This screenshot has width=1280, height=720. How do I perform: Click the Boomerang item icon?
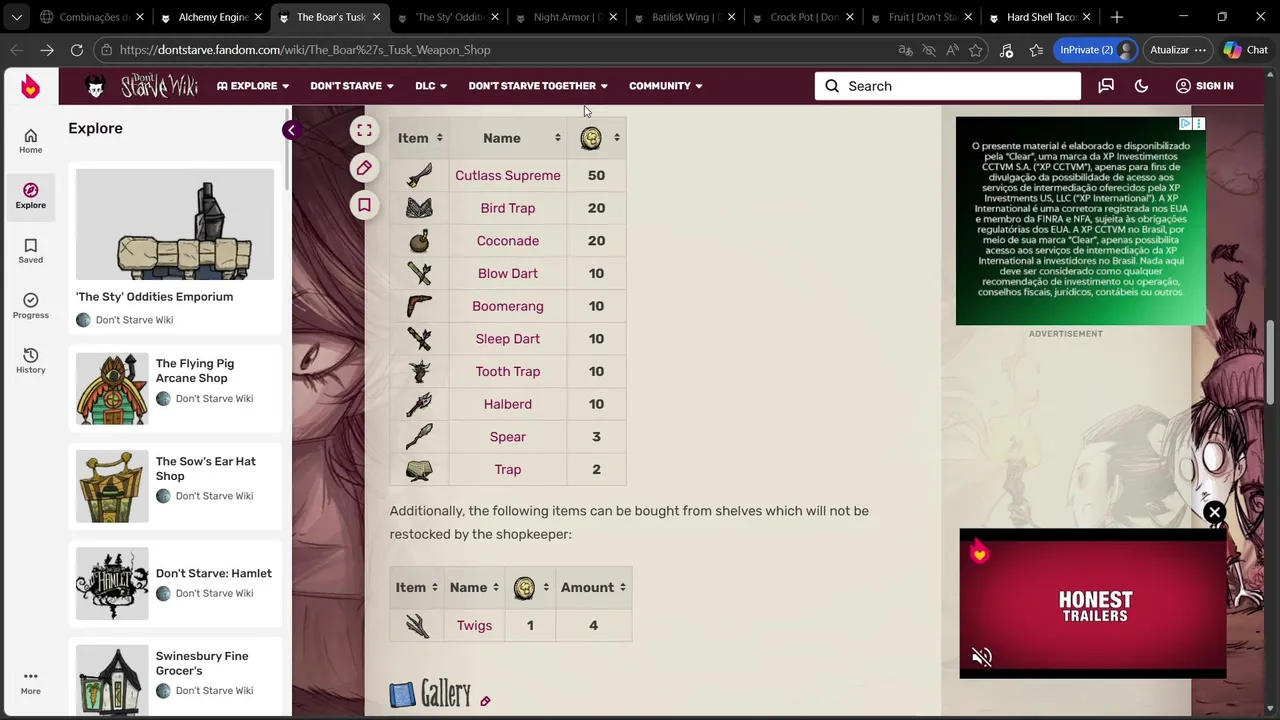pos(419,306)
